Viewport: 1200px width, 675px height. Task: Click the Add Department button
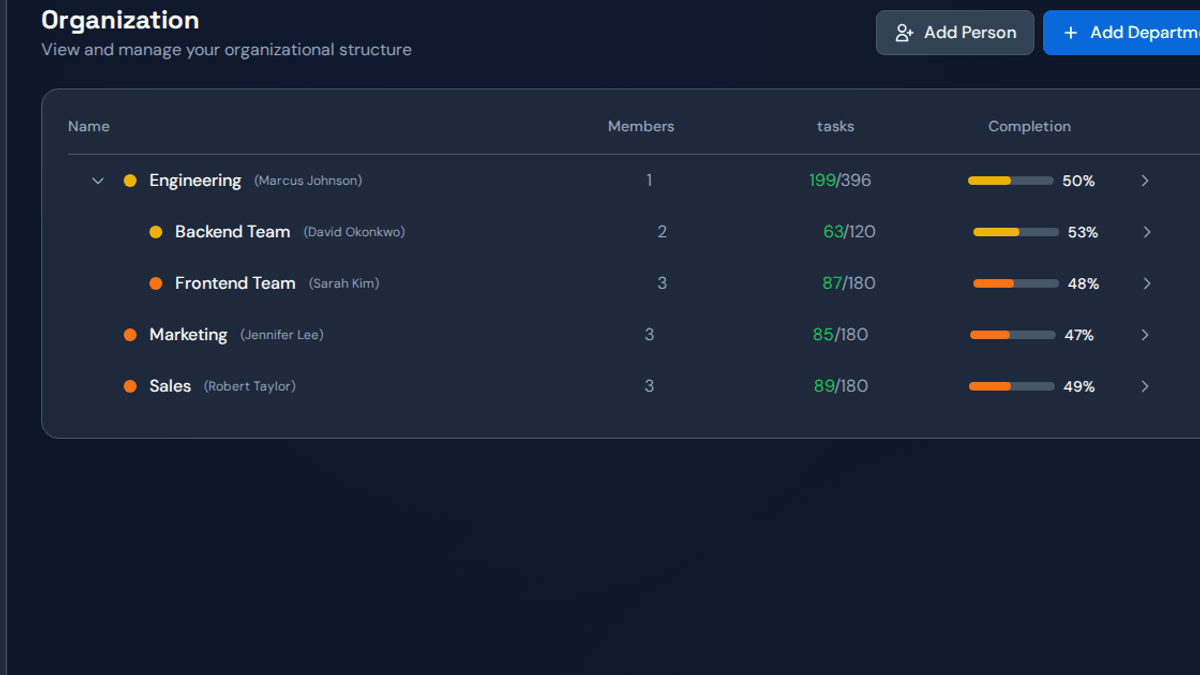pos(1121,33)
